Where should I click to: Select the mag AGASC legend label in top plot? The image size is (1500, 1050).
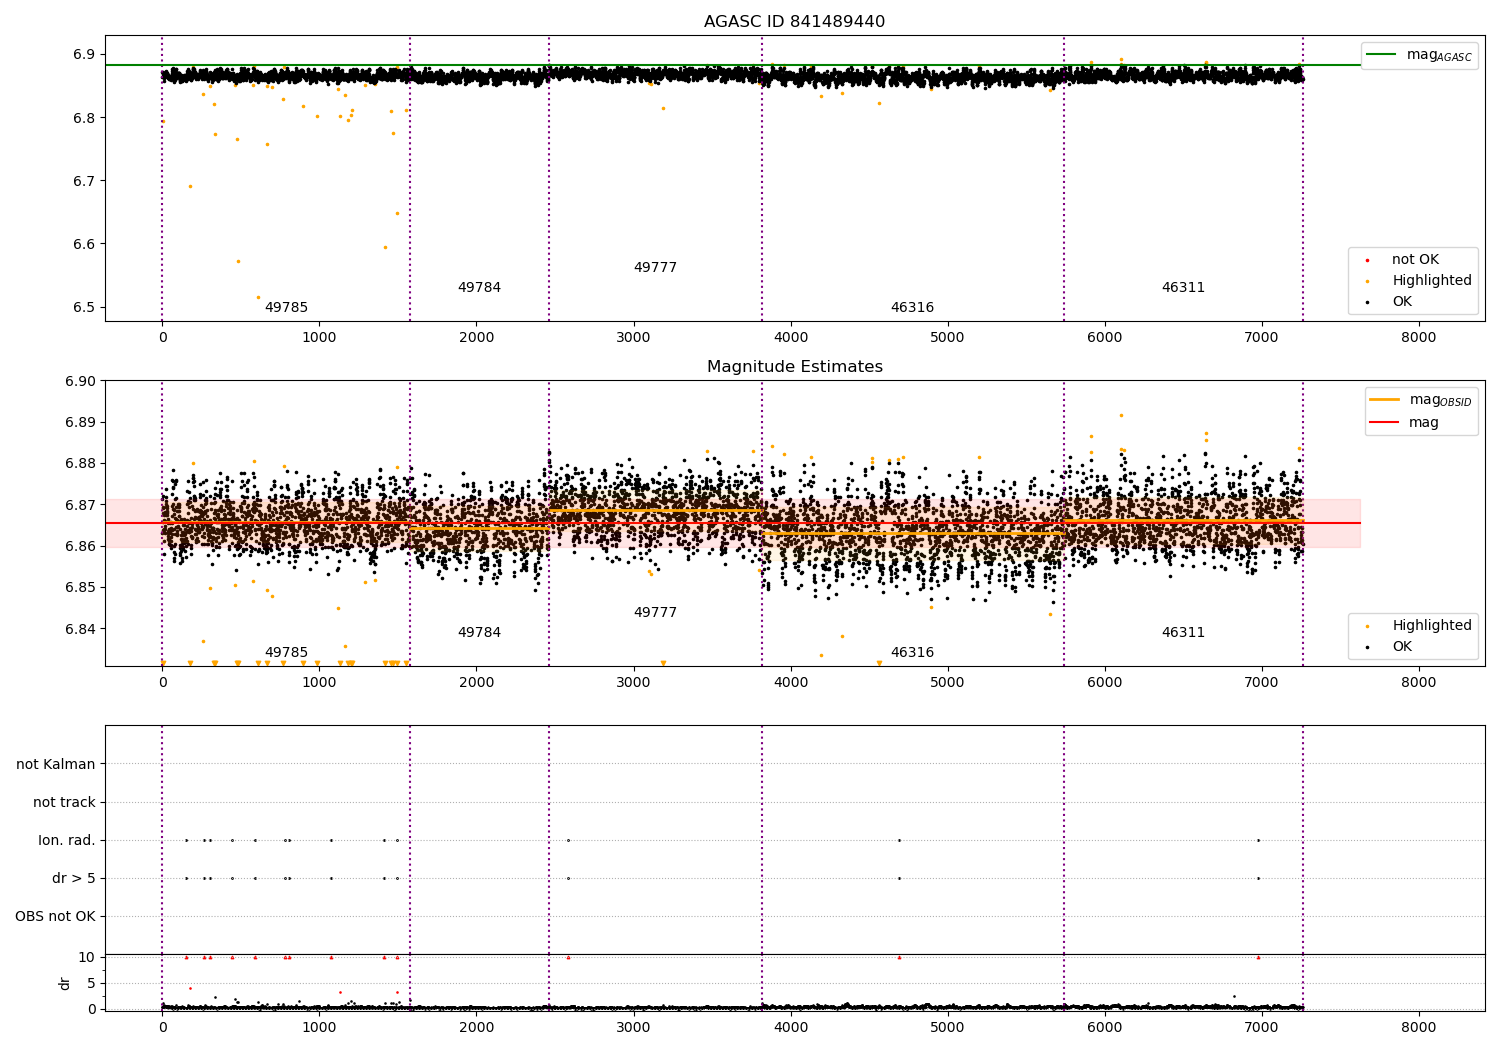(x=1439, y=55)
